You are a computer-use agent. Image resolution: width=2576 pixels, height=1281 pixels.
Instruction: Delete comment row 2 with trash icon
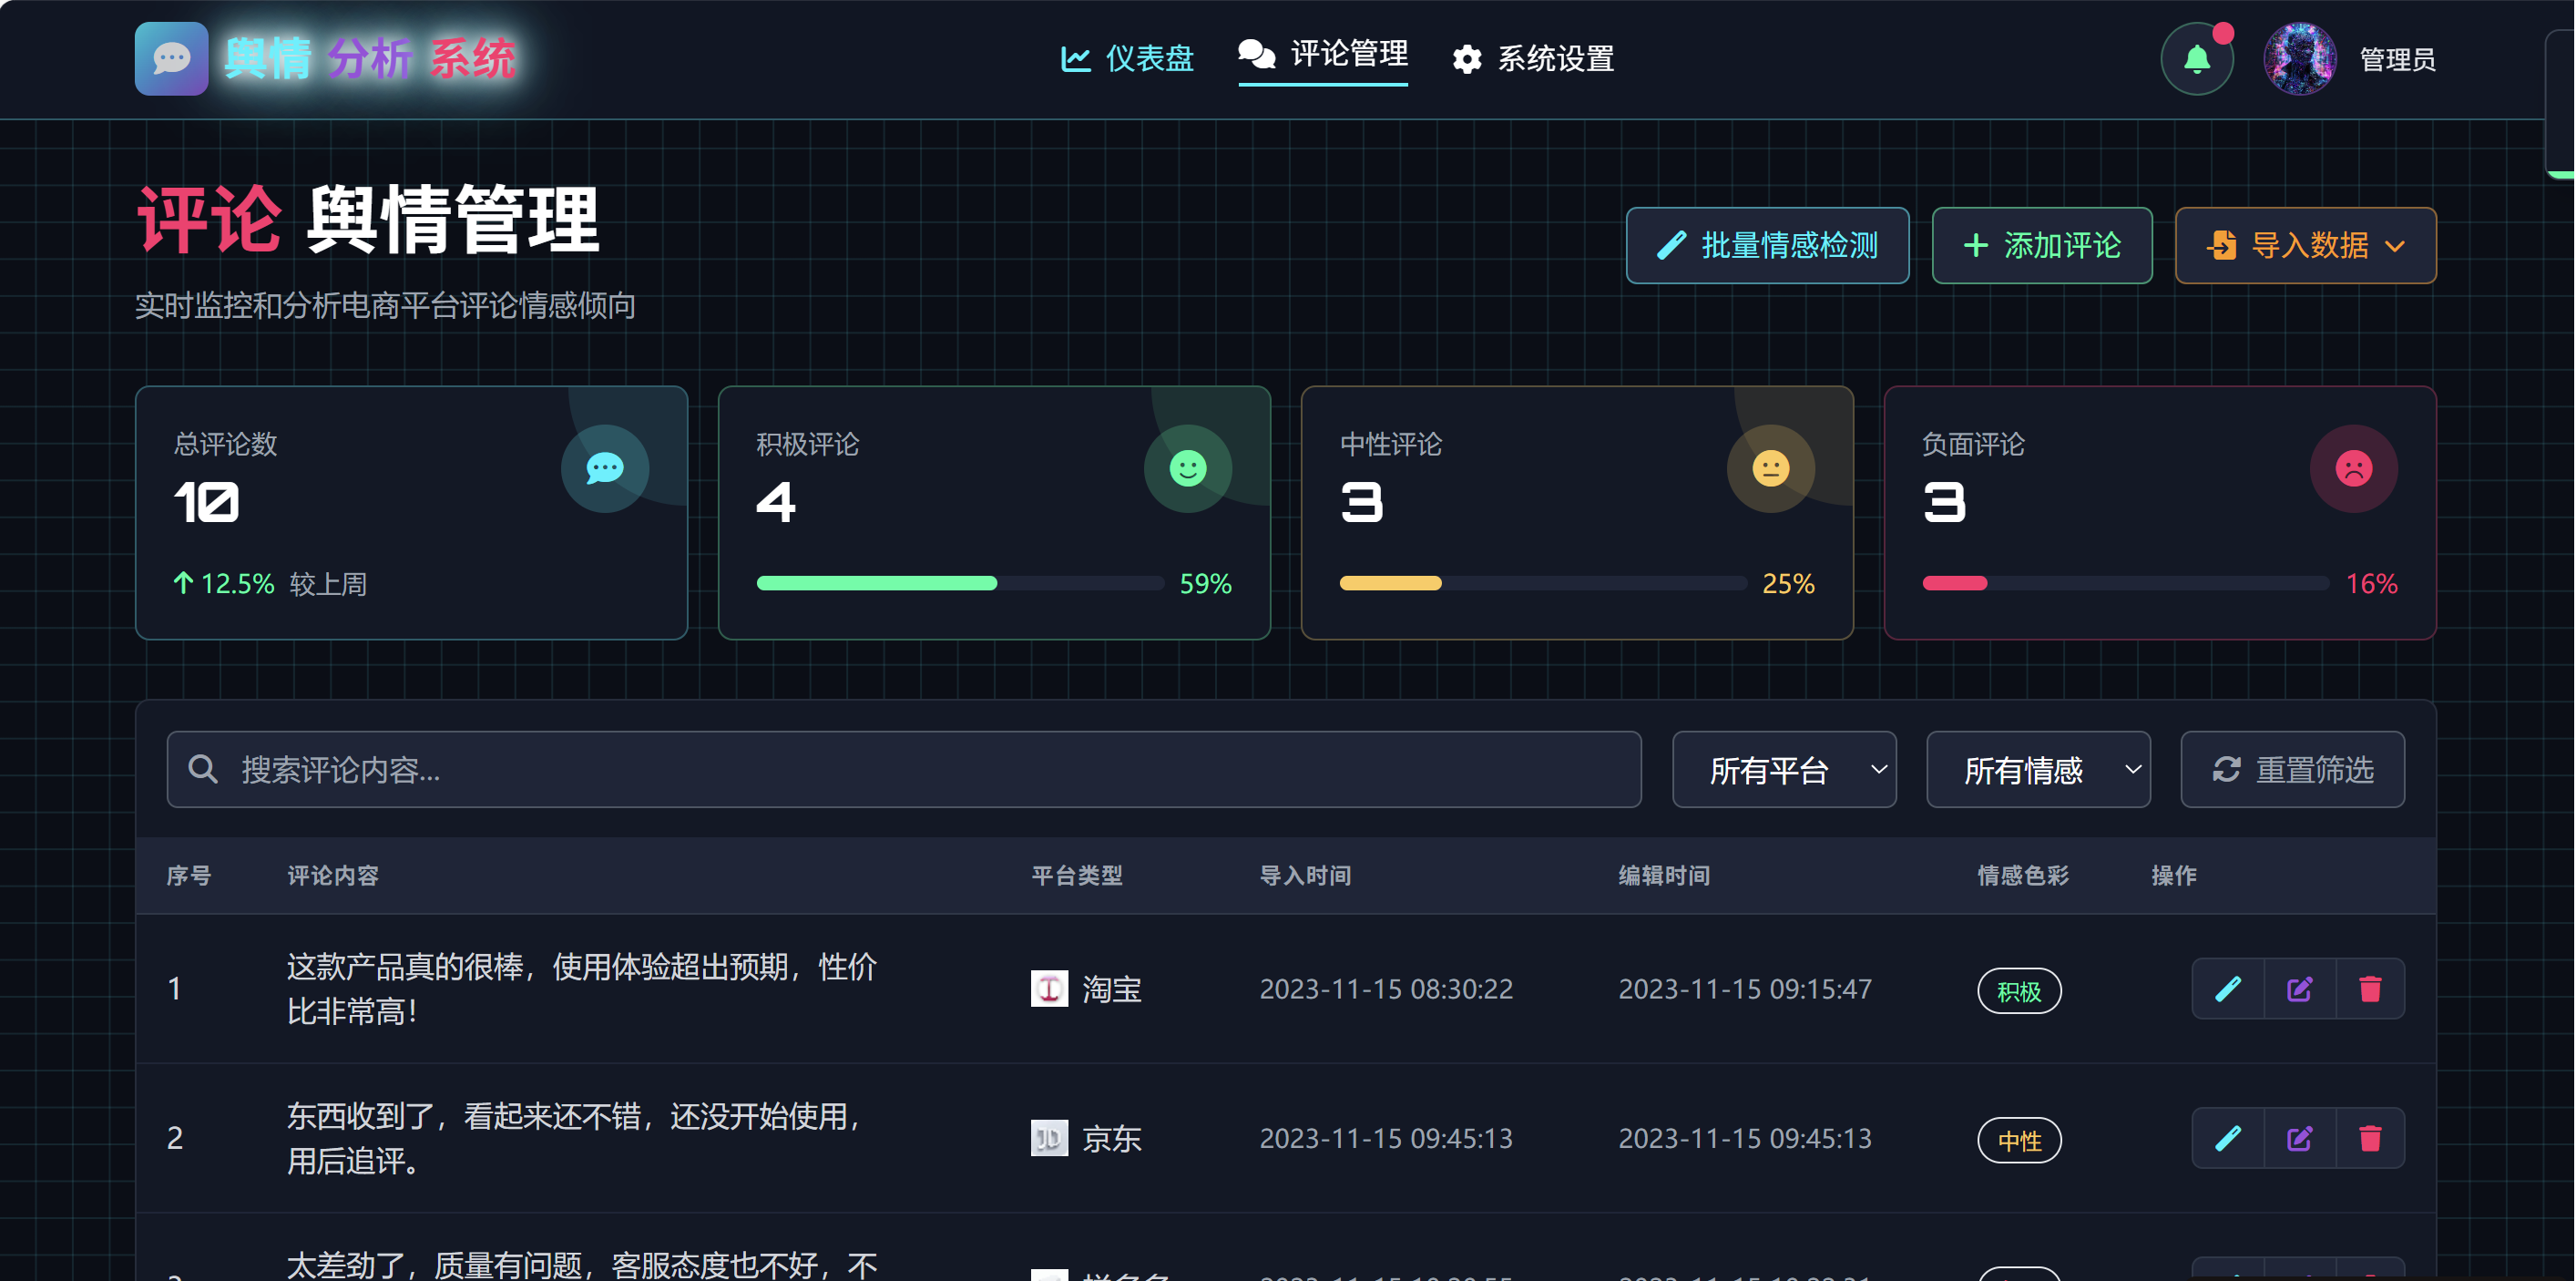2369,1138
